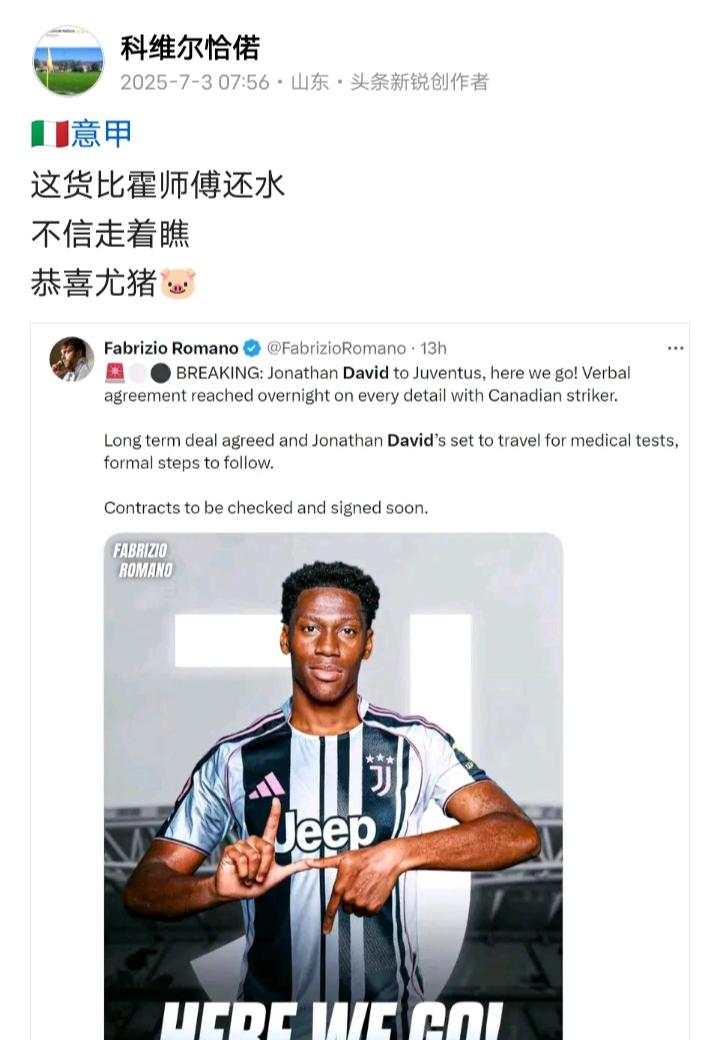Click the black circle emoji in tweet
This screenshot has height=1040, width=720.
[x=160, y=373]
